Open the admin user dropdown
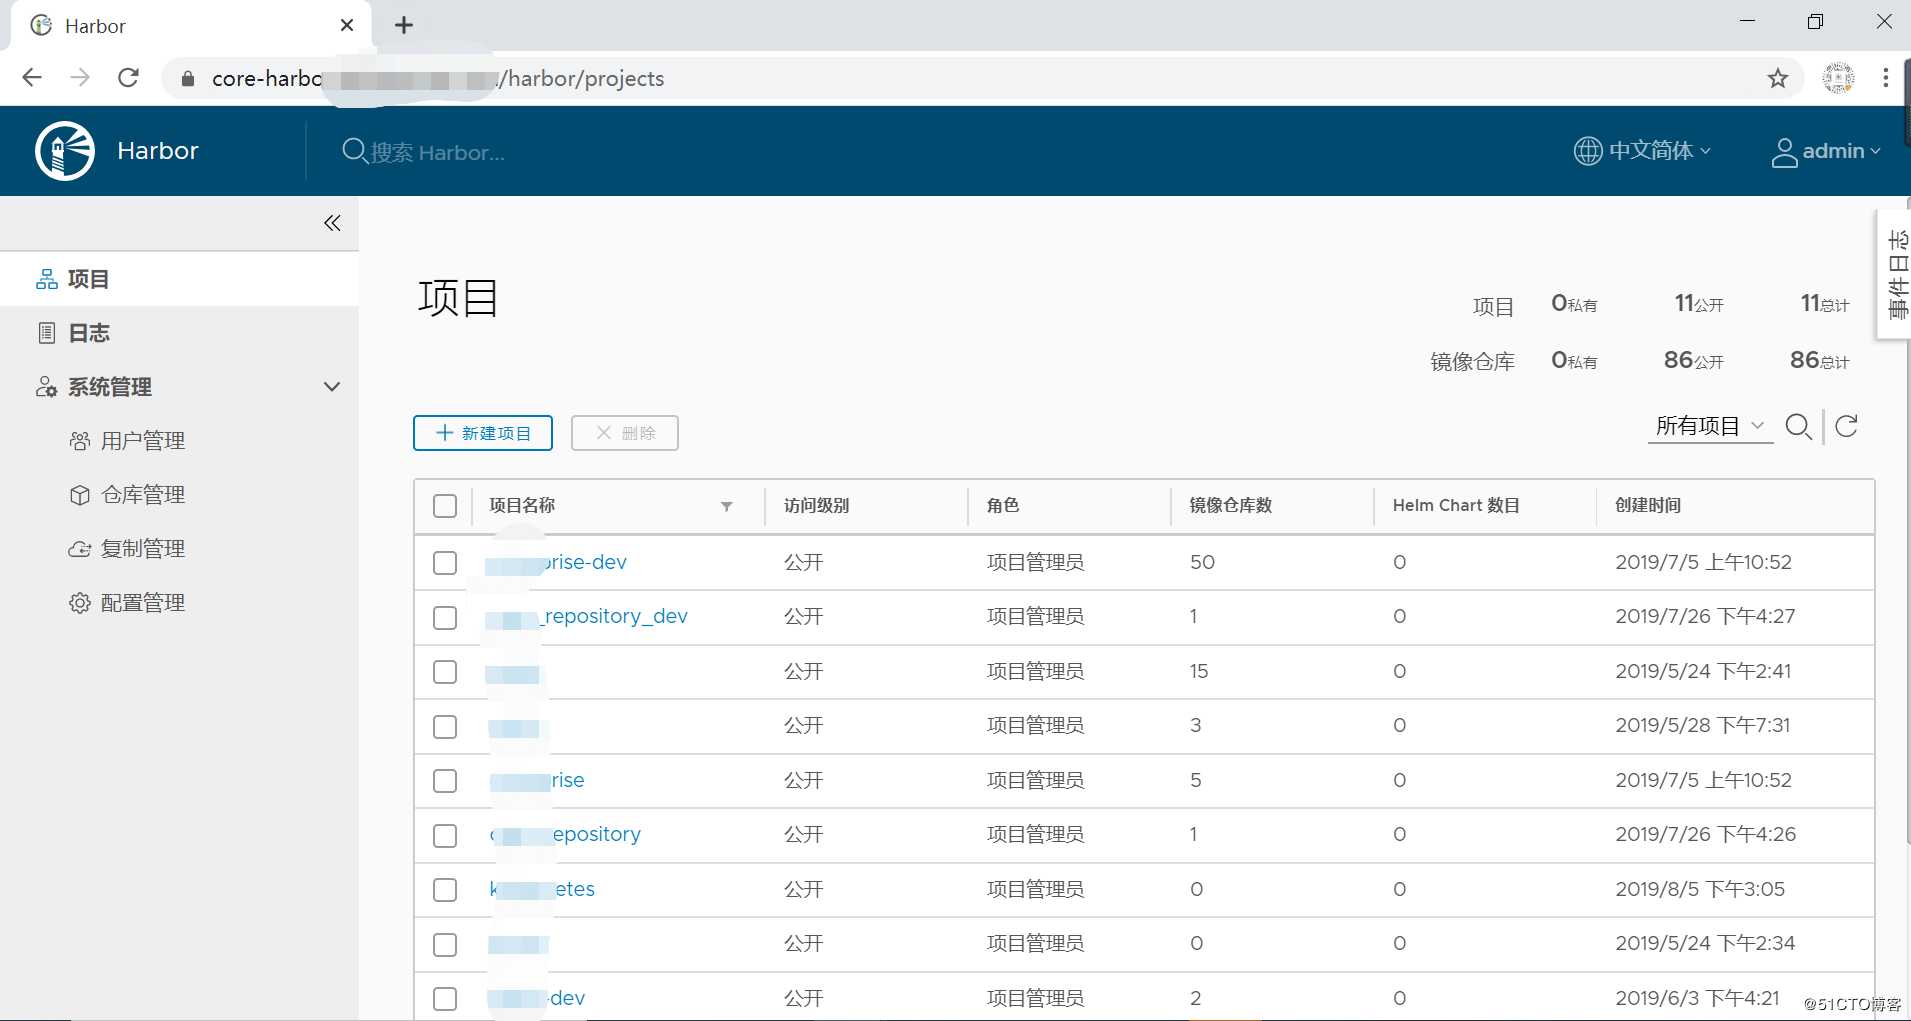 [1826, 151]
